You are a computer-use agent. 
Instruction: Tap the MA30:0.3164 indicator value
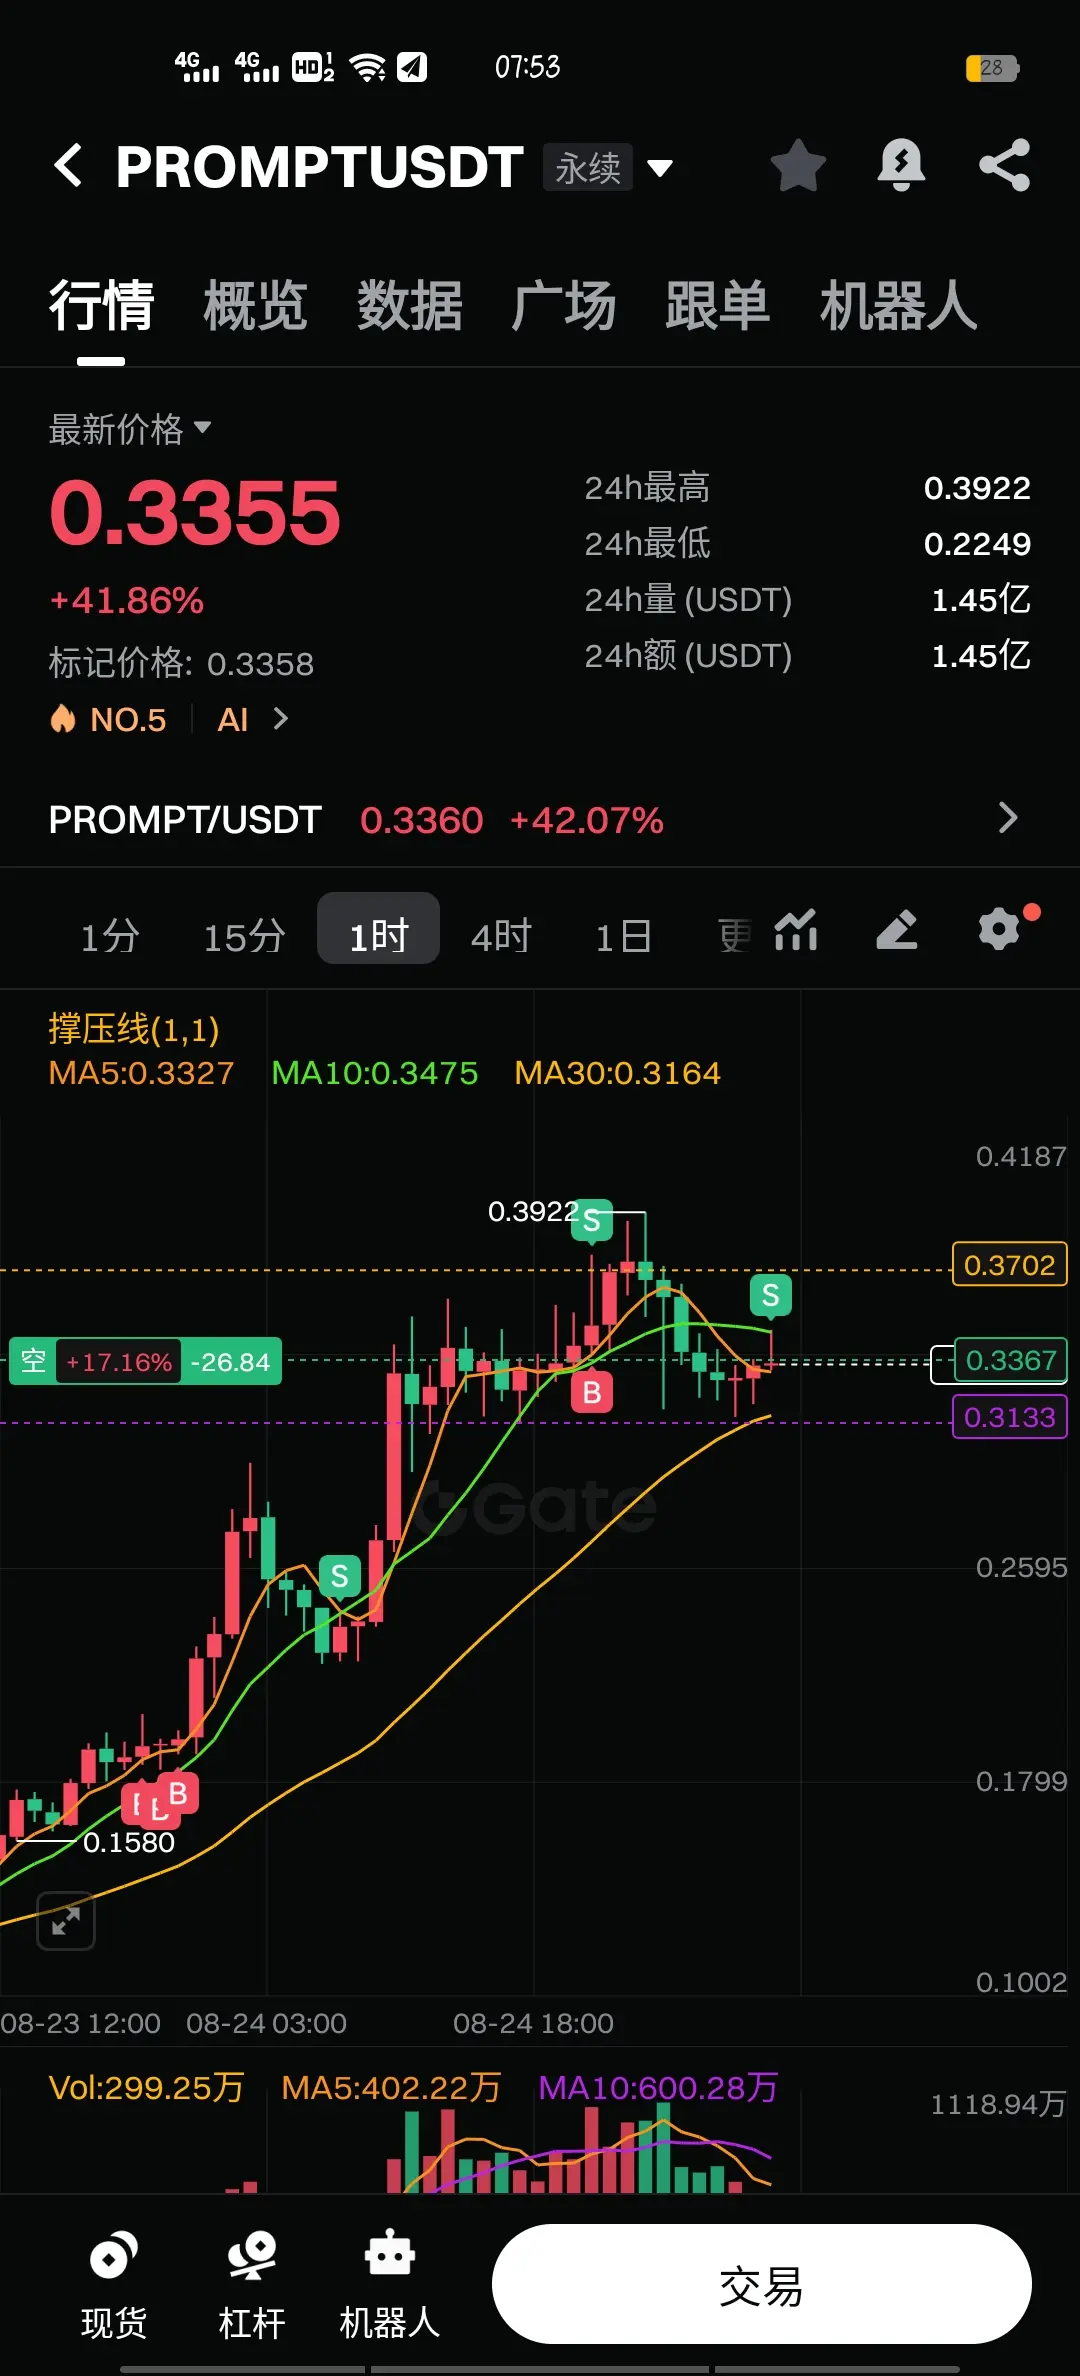[x=617, y=1073]
